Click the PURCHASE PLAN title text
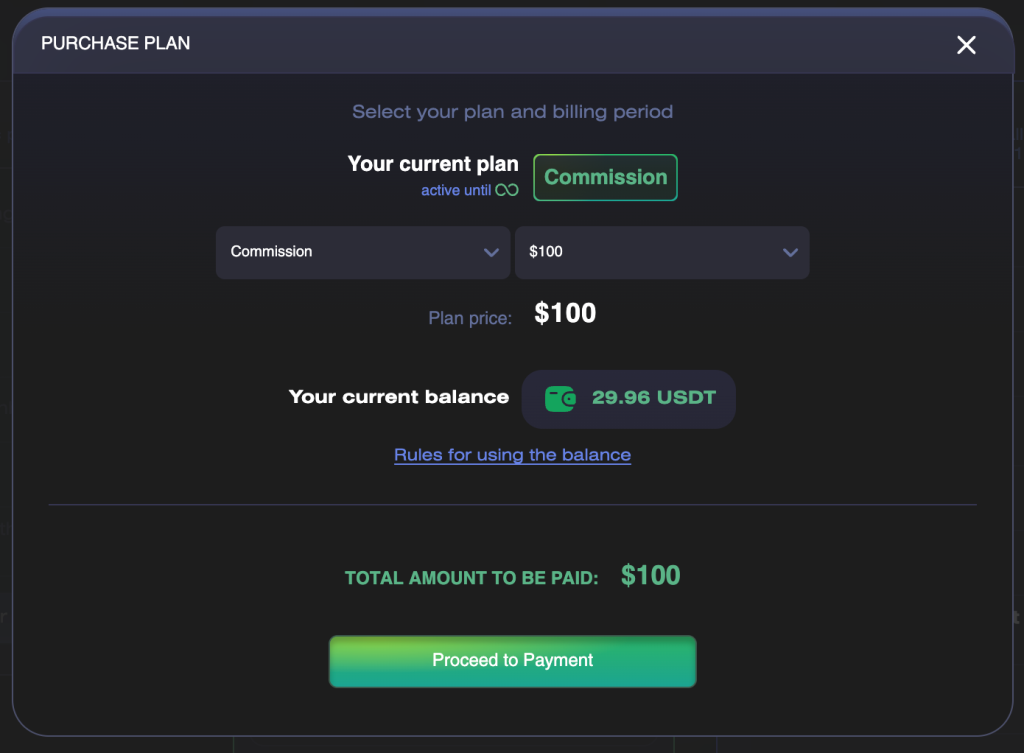 point(116,43)
